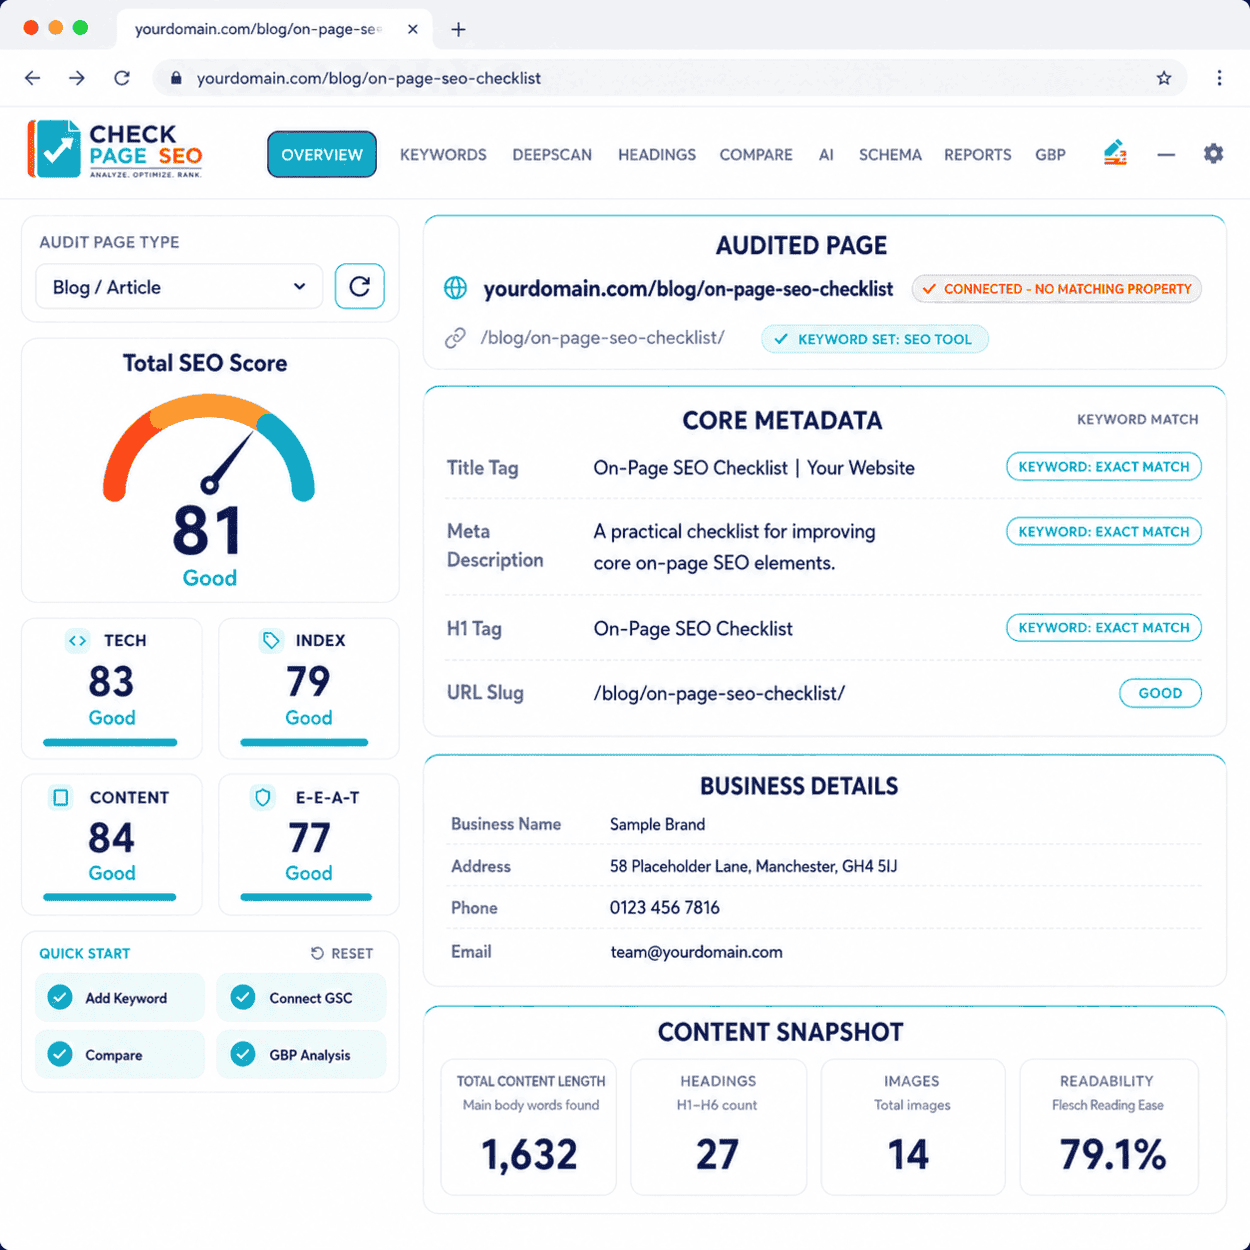
Task: Open the Blog / Article page type dropdown
Action: [179, 287]
